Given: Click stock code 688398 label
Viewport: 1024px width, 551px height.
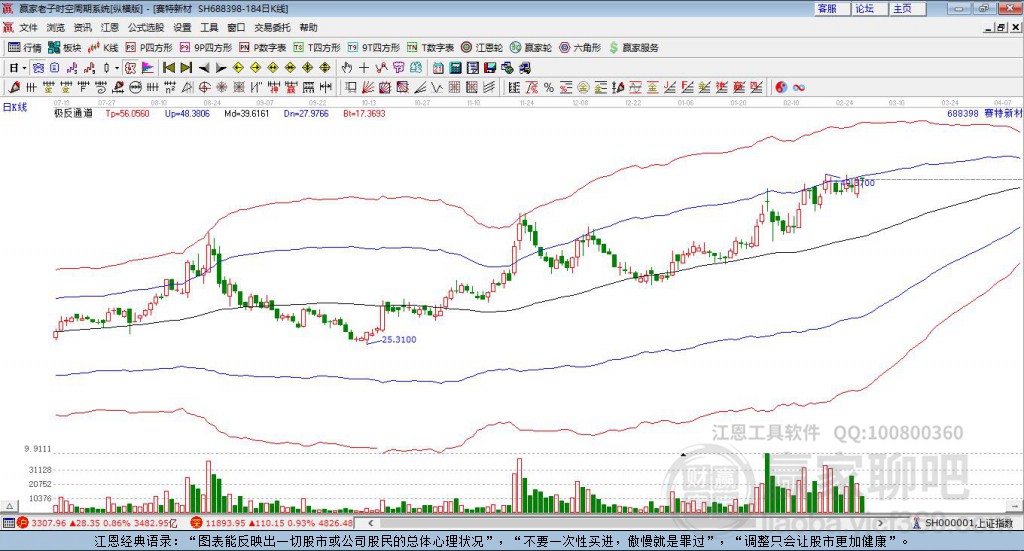Looking at the screenshot, I should point(963,113).
